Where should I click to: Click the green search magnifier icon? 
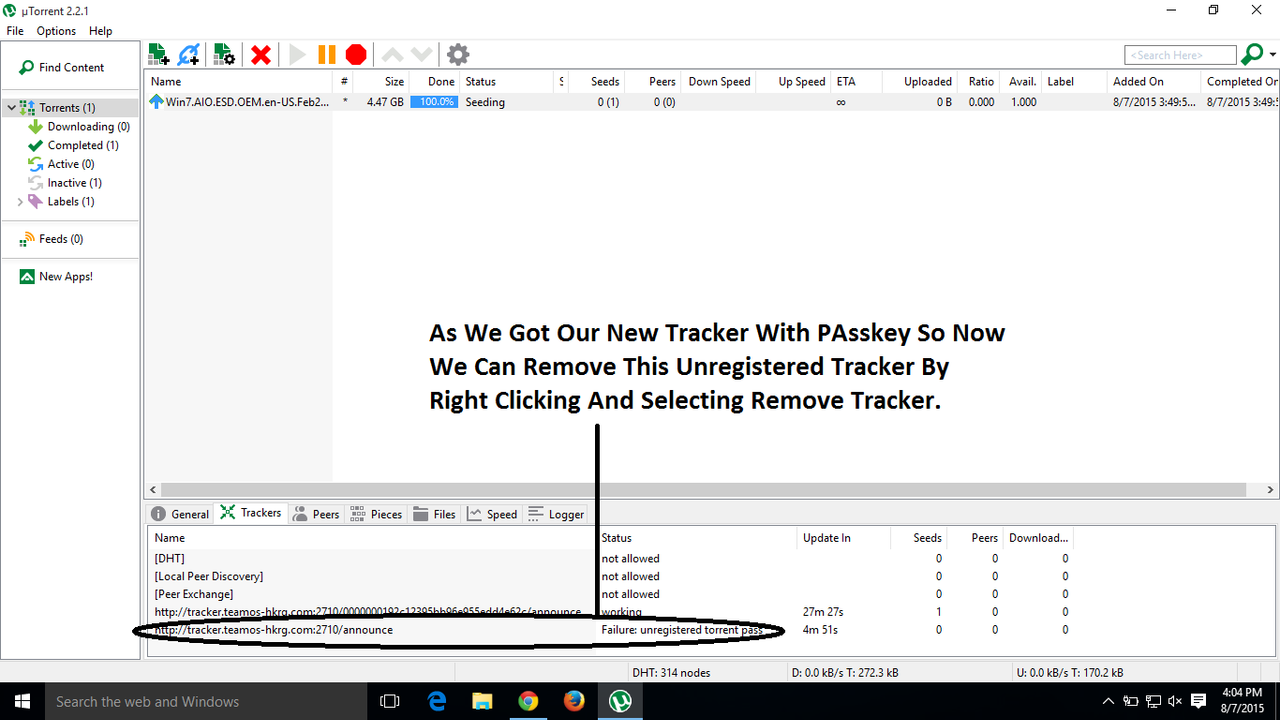pos(1251,55)
